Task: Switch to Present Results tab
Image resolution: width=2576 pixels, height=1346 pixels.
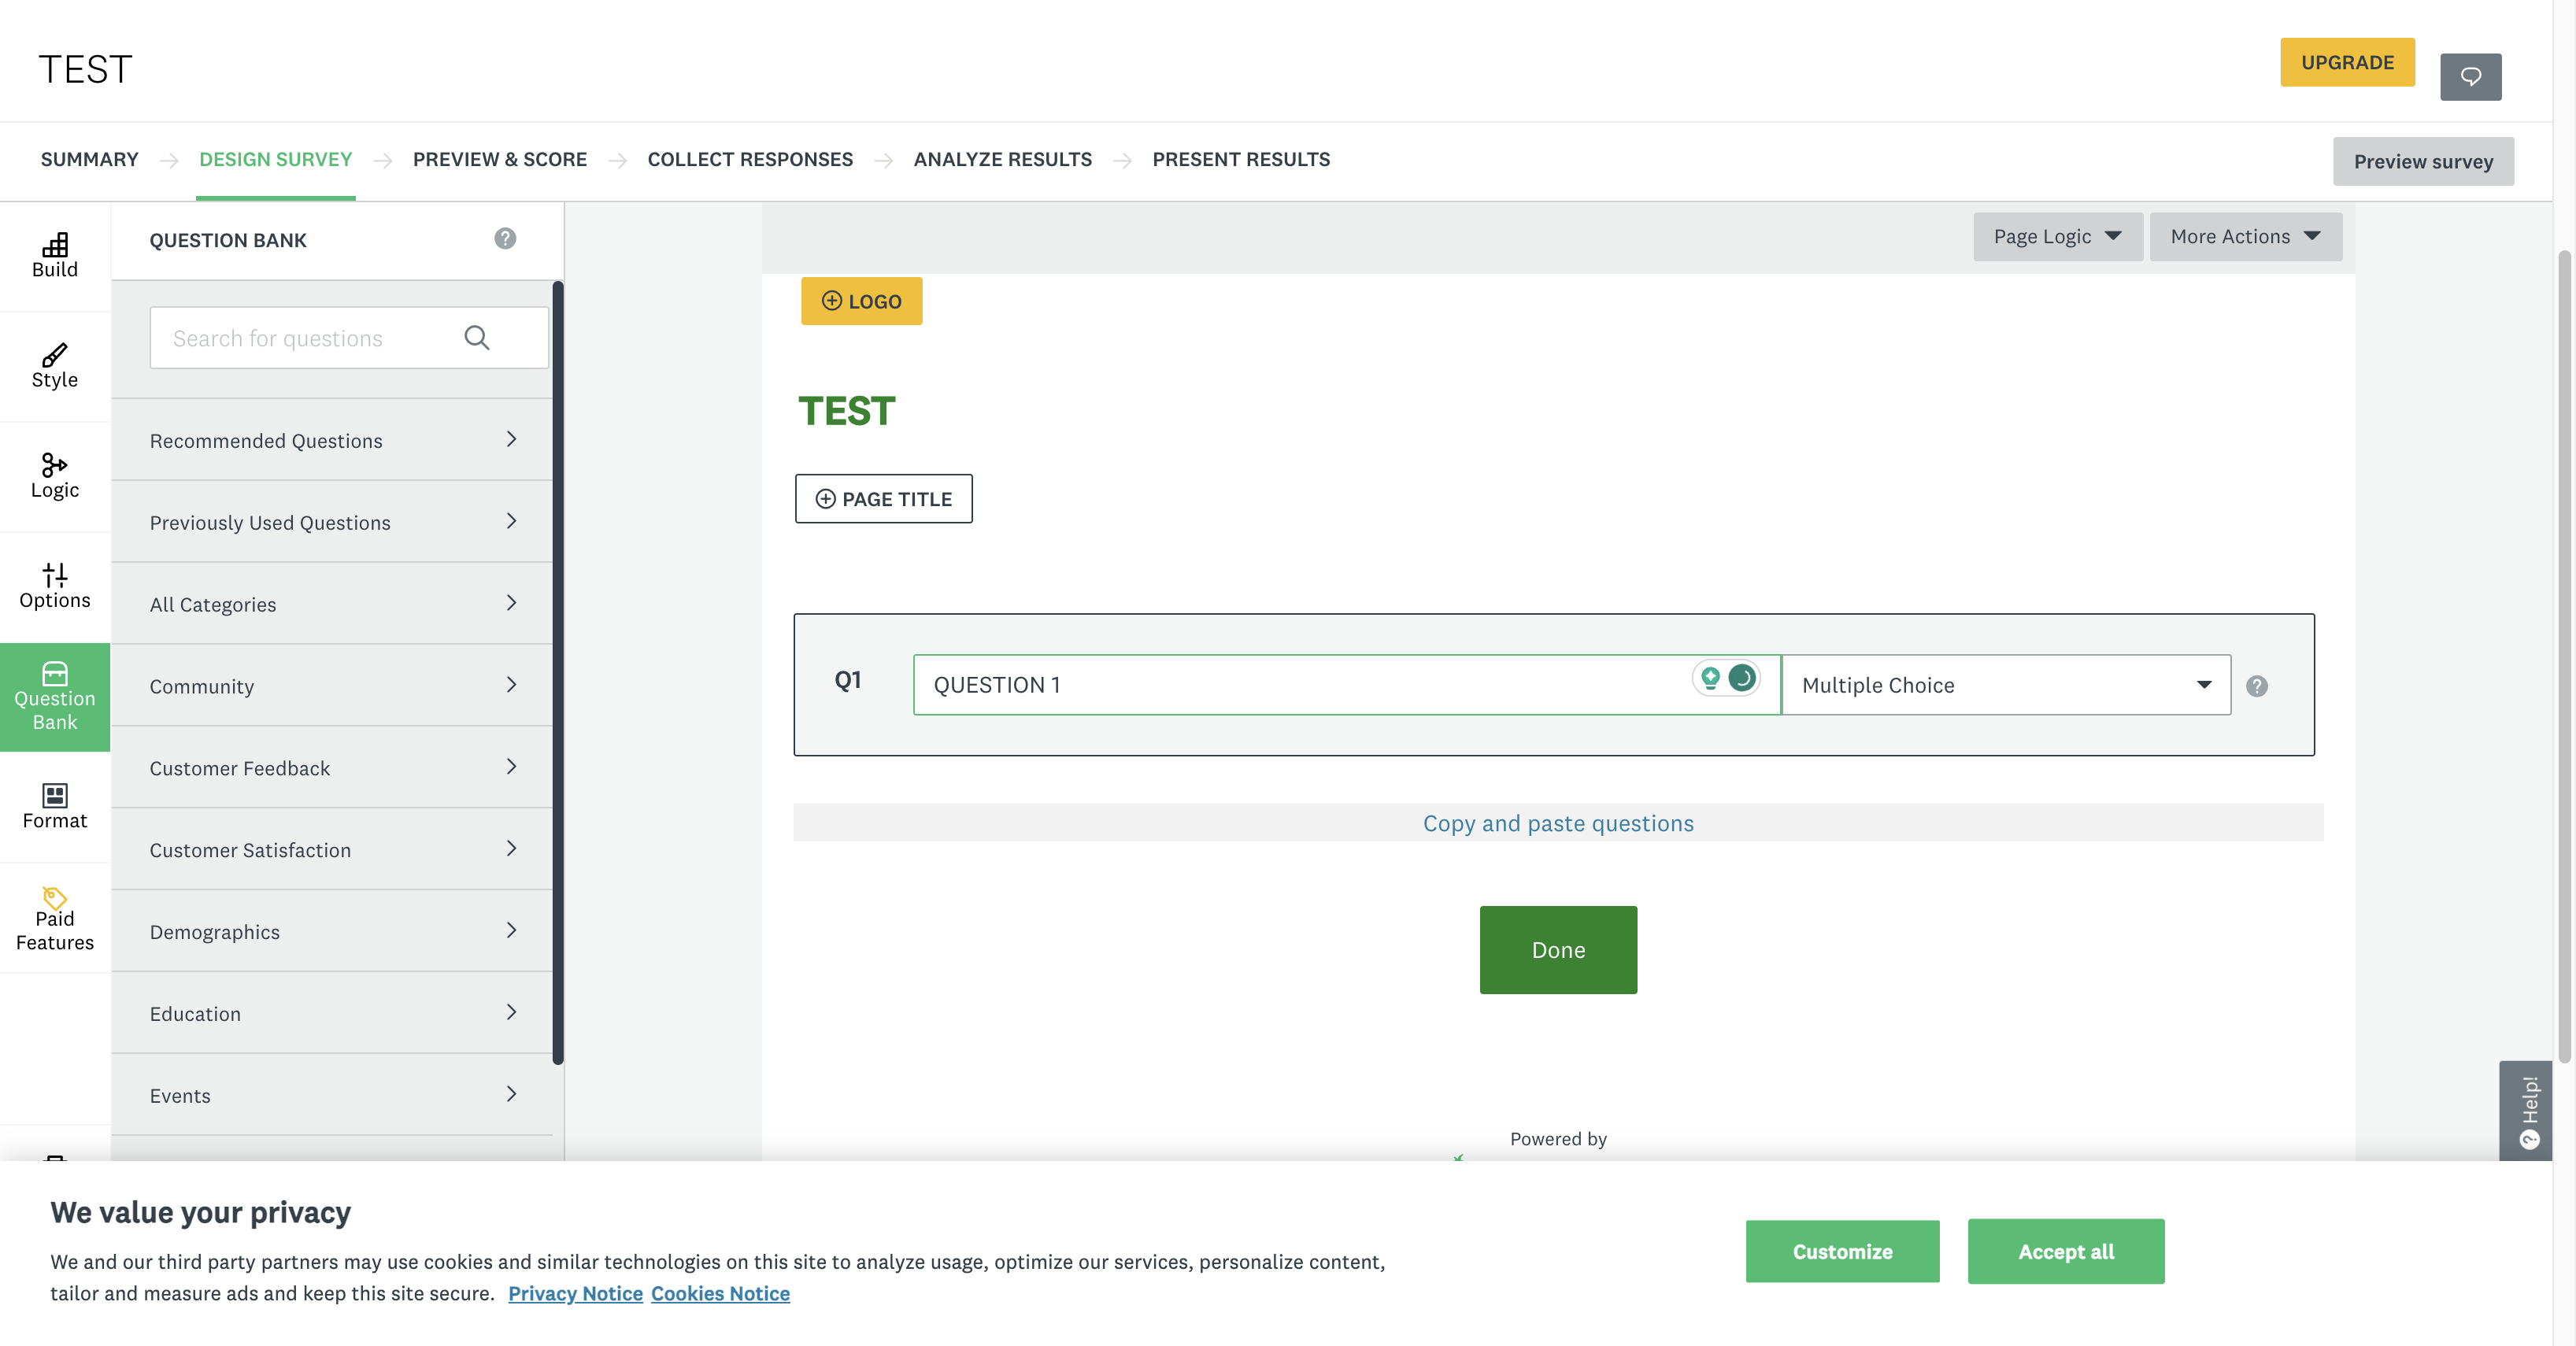Action: point(1241,160)
